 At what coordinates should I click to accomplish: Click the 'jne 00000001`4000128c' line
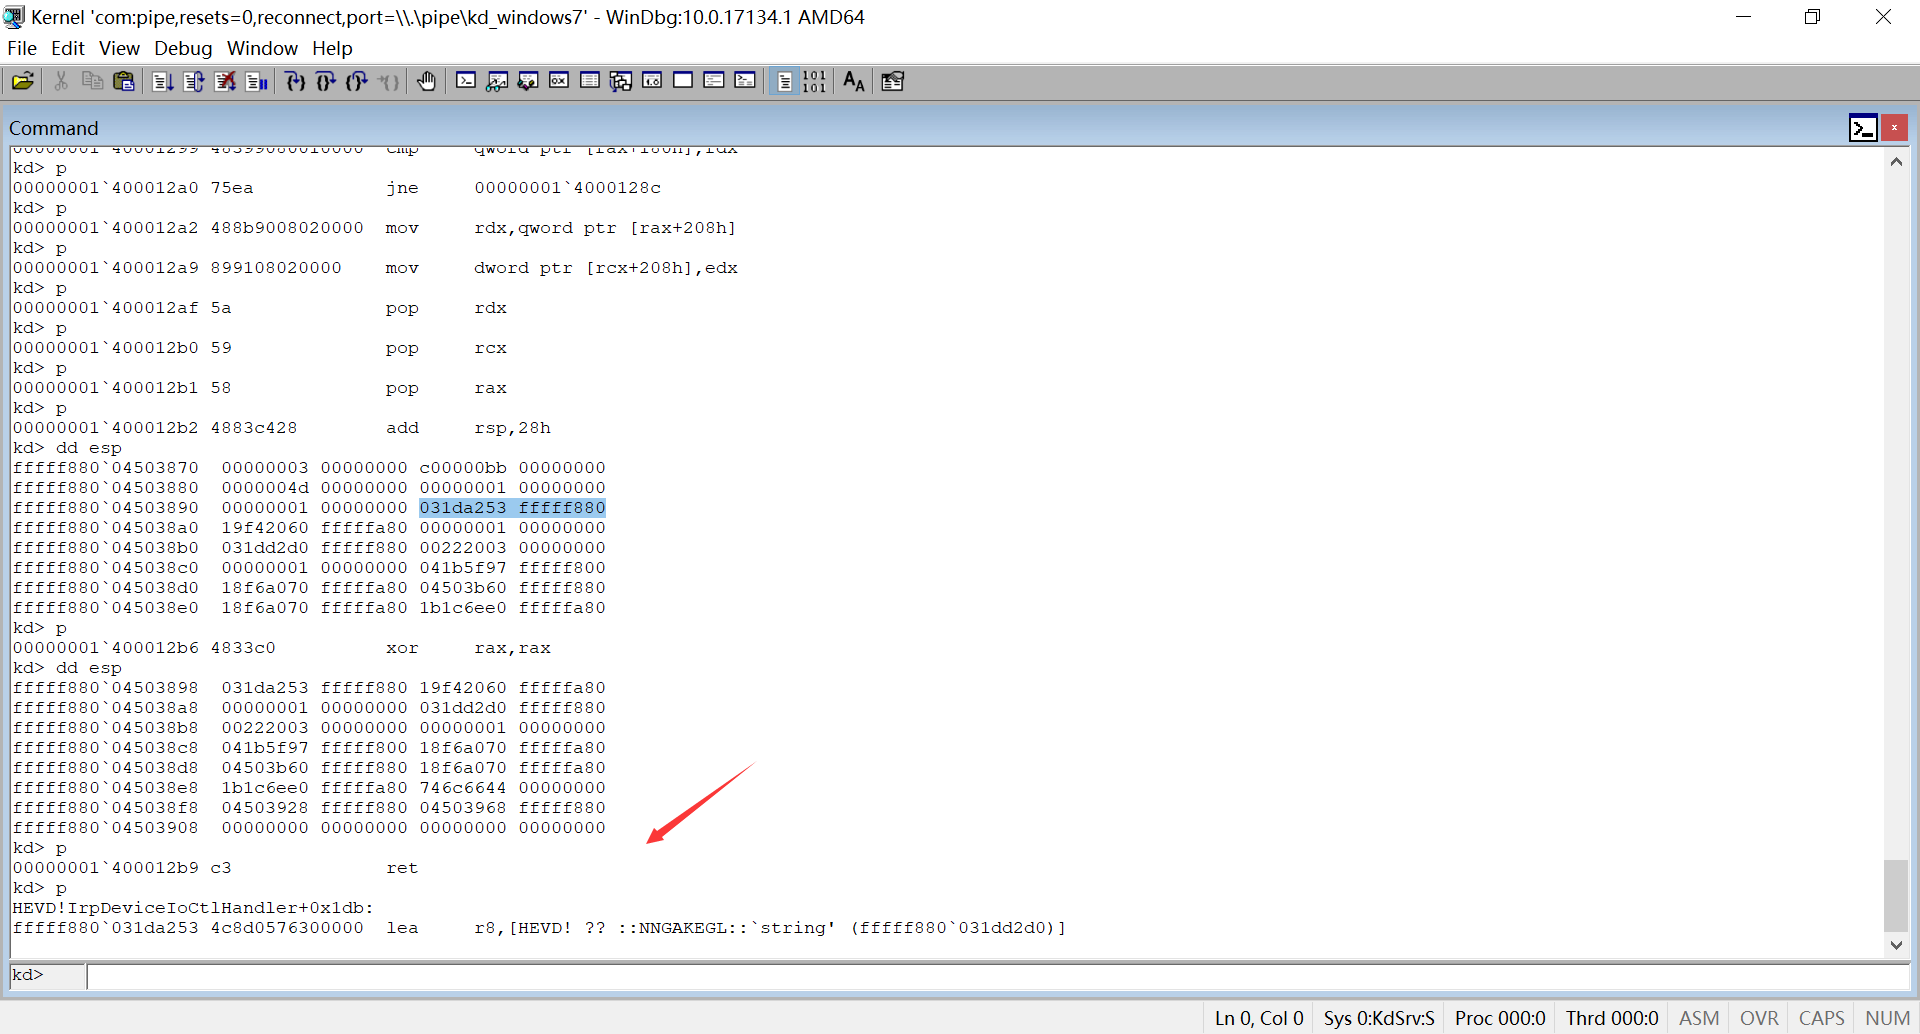336,188
